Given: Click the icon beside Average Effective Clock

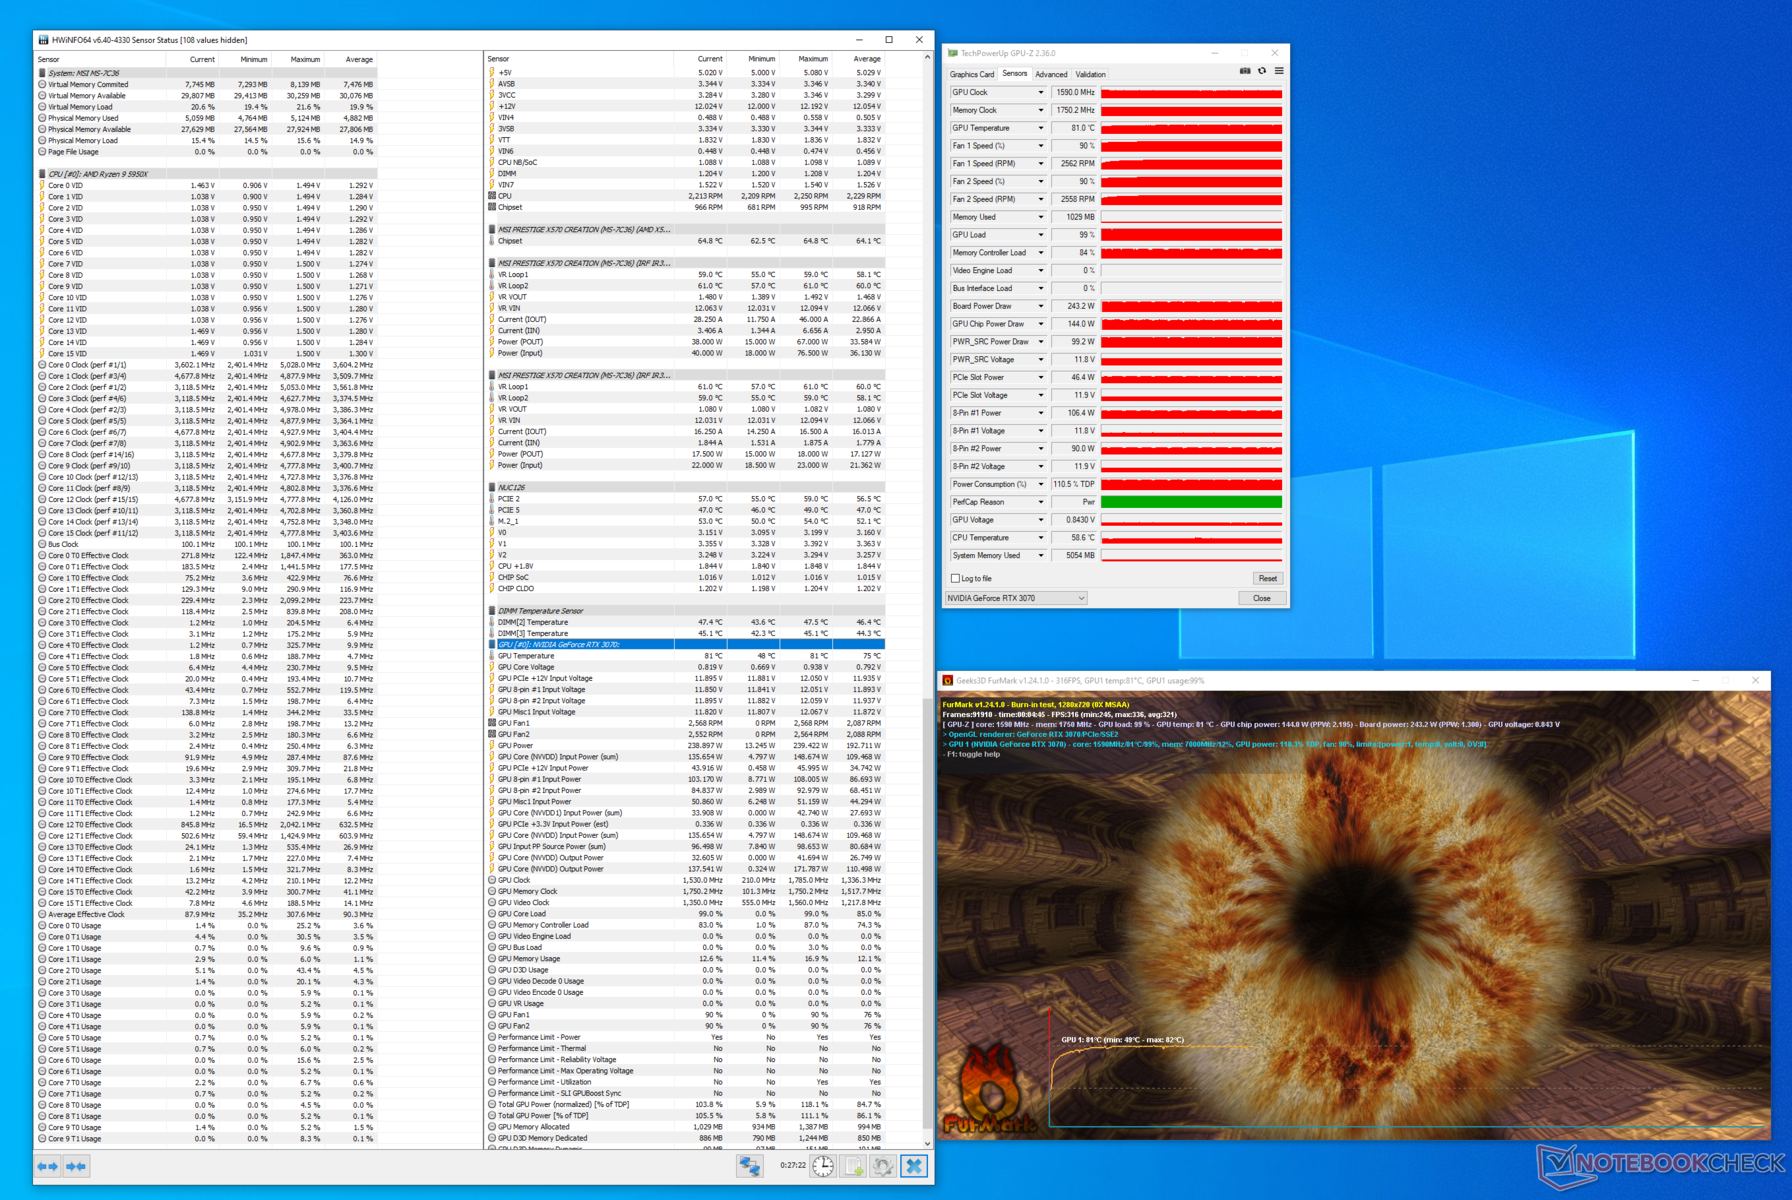Looking at the screenshot, I should [x=42, y=914].
